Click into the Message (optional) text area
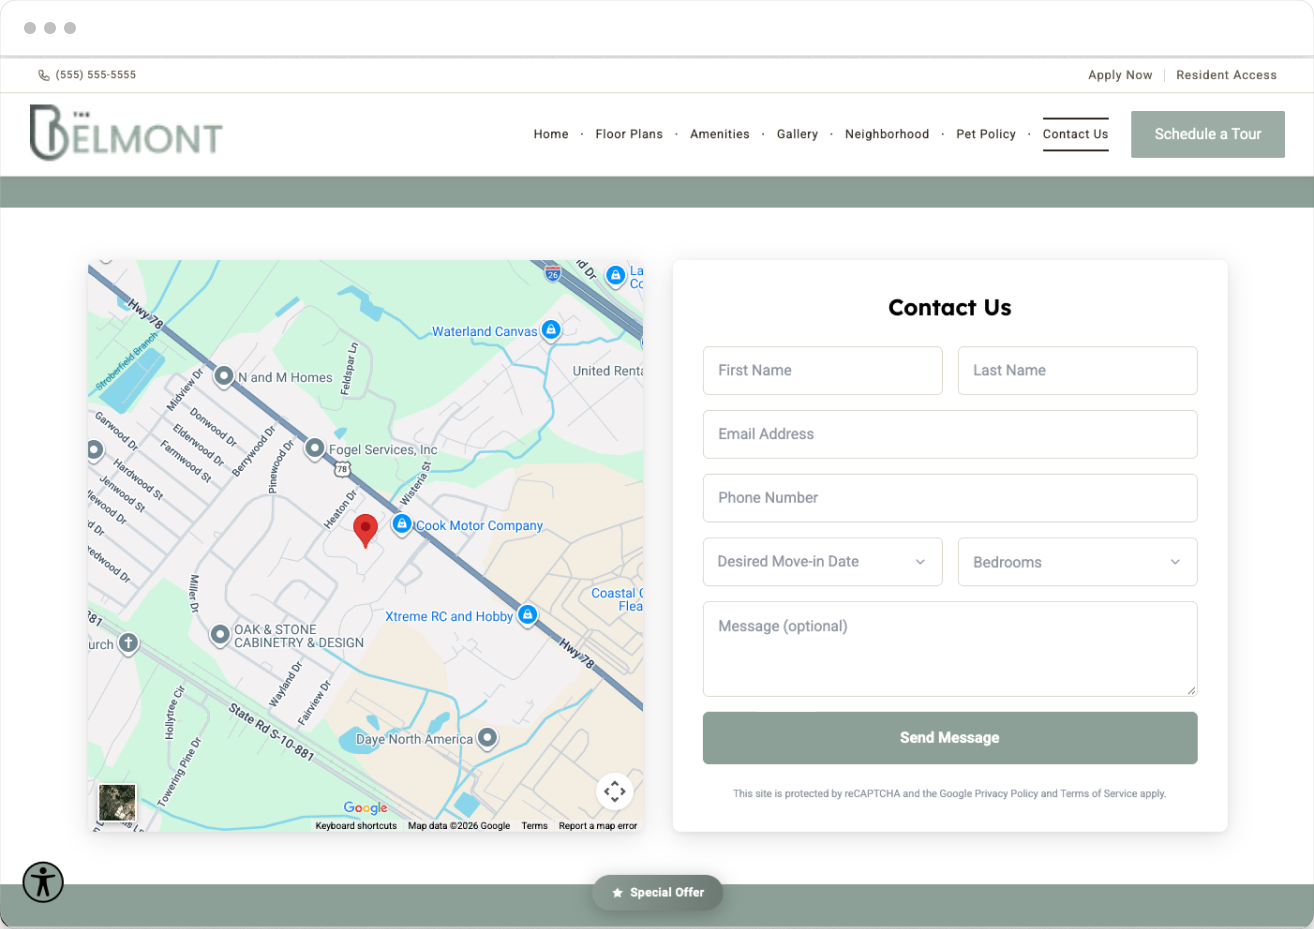Screen dimensions: 1314x929 tap(950, 649)
